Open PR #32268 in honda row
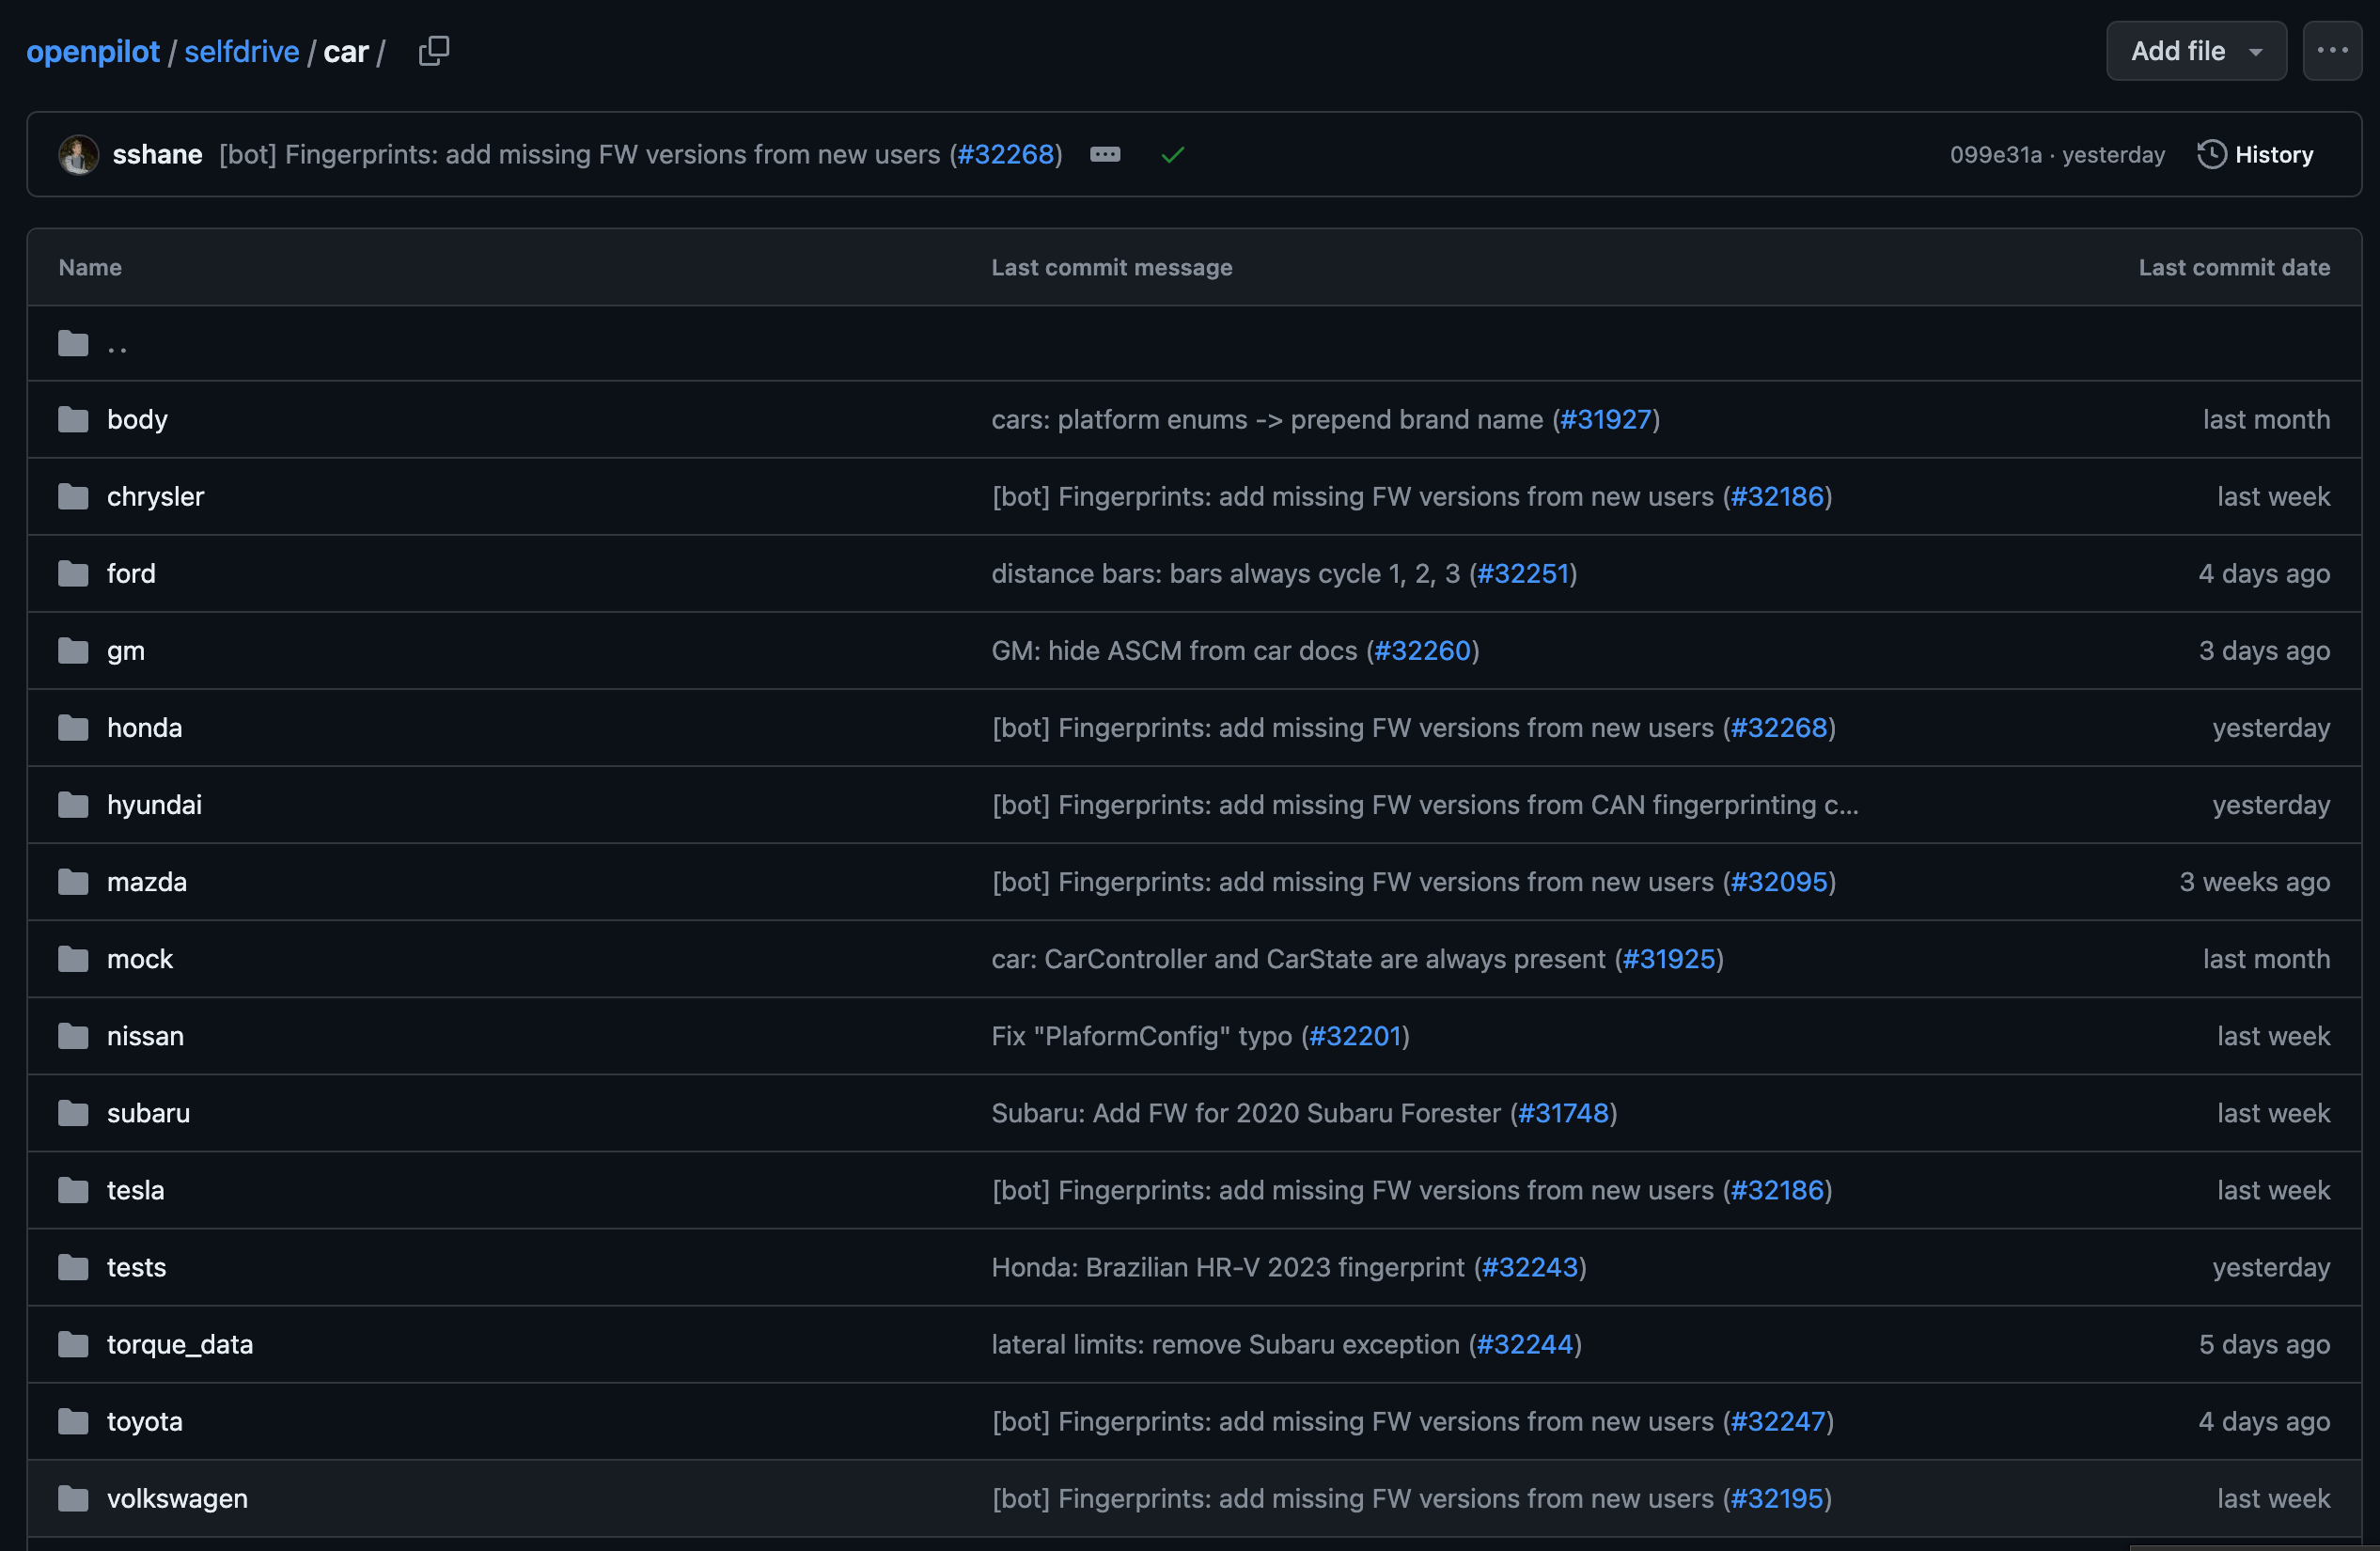The height and width of the screenshot is (1551, 2380). pyautogui.click(x=1778, y=727)
